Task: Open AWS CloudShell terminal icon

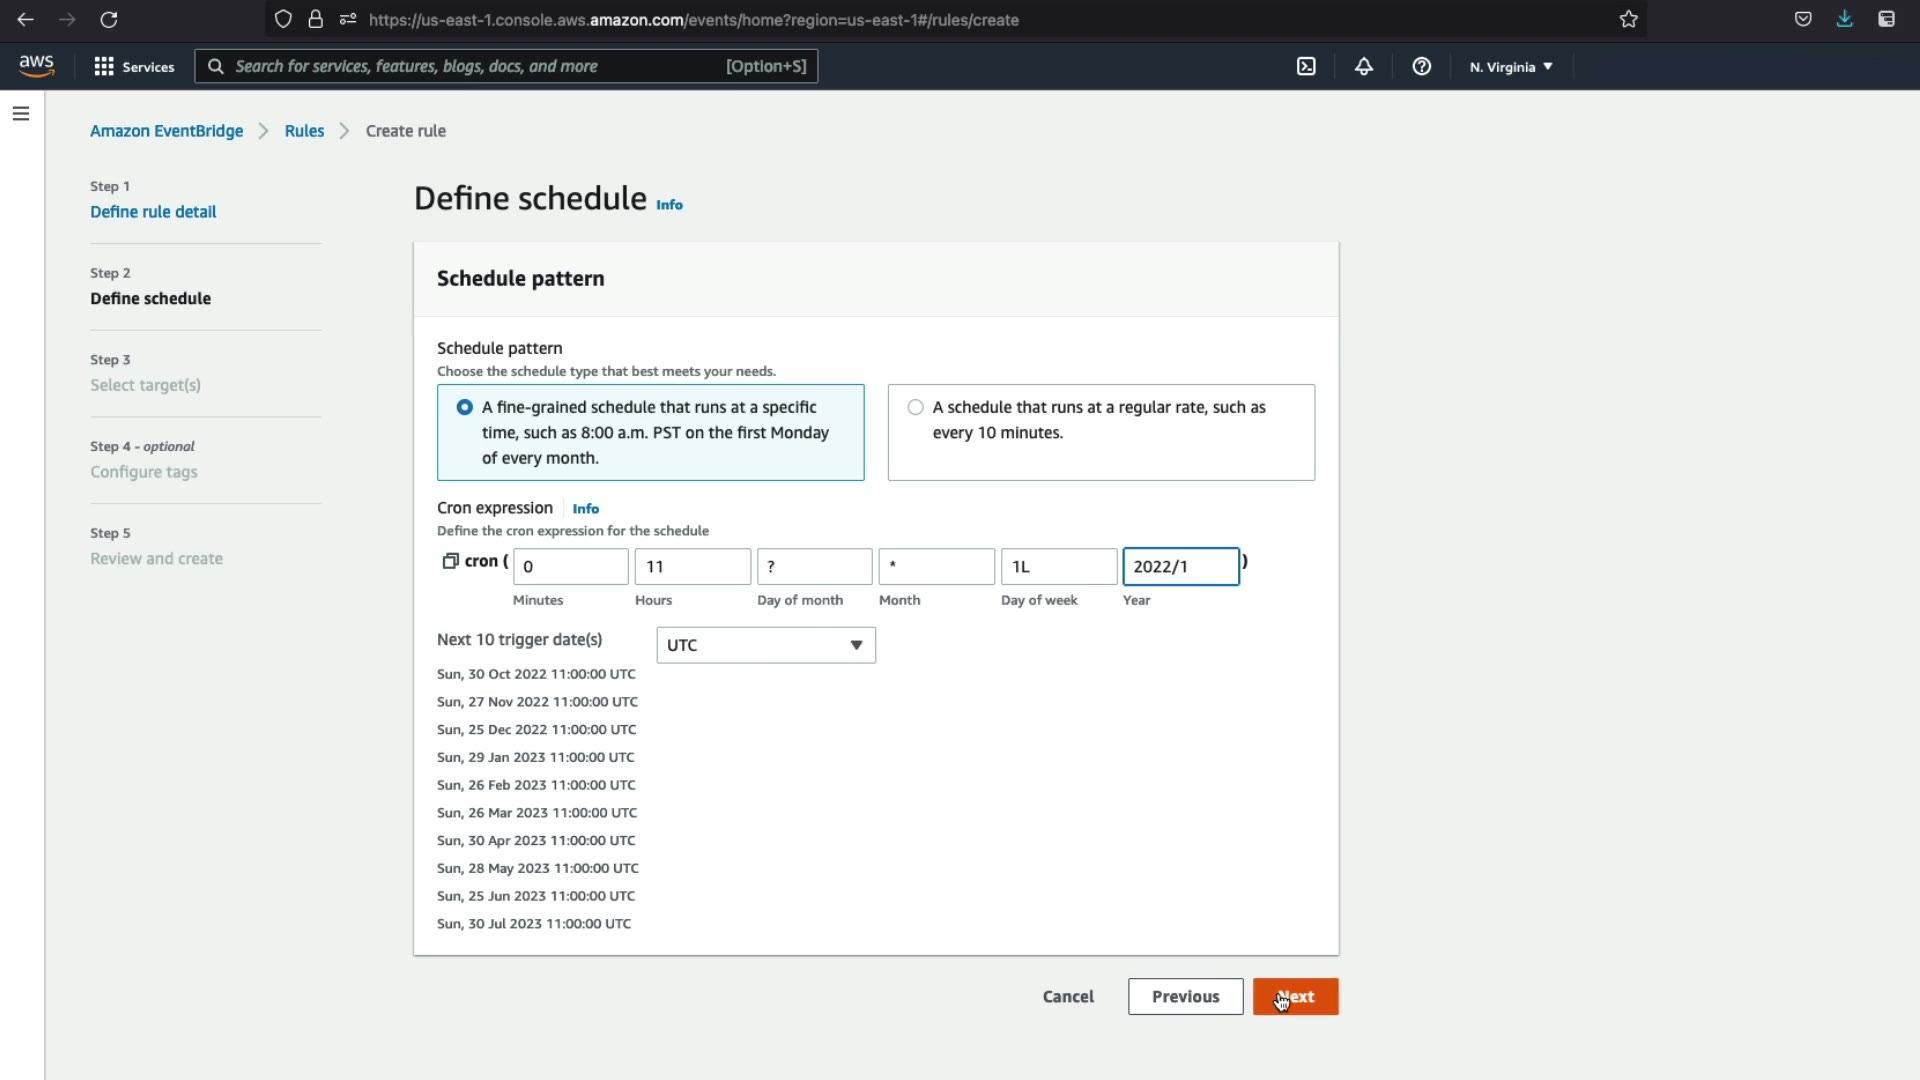Action: click(x=1306, y=66)
